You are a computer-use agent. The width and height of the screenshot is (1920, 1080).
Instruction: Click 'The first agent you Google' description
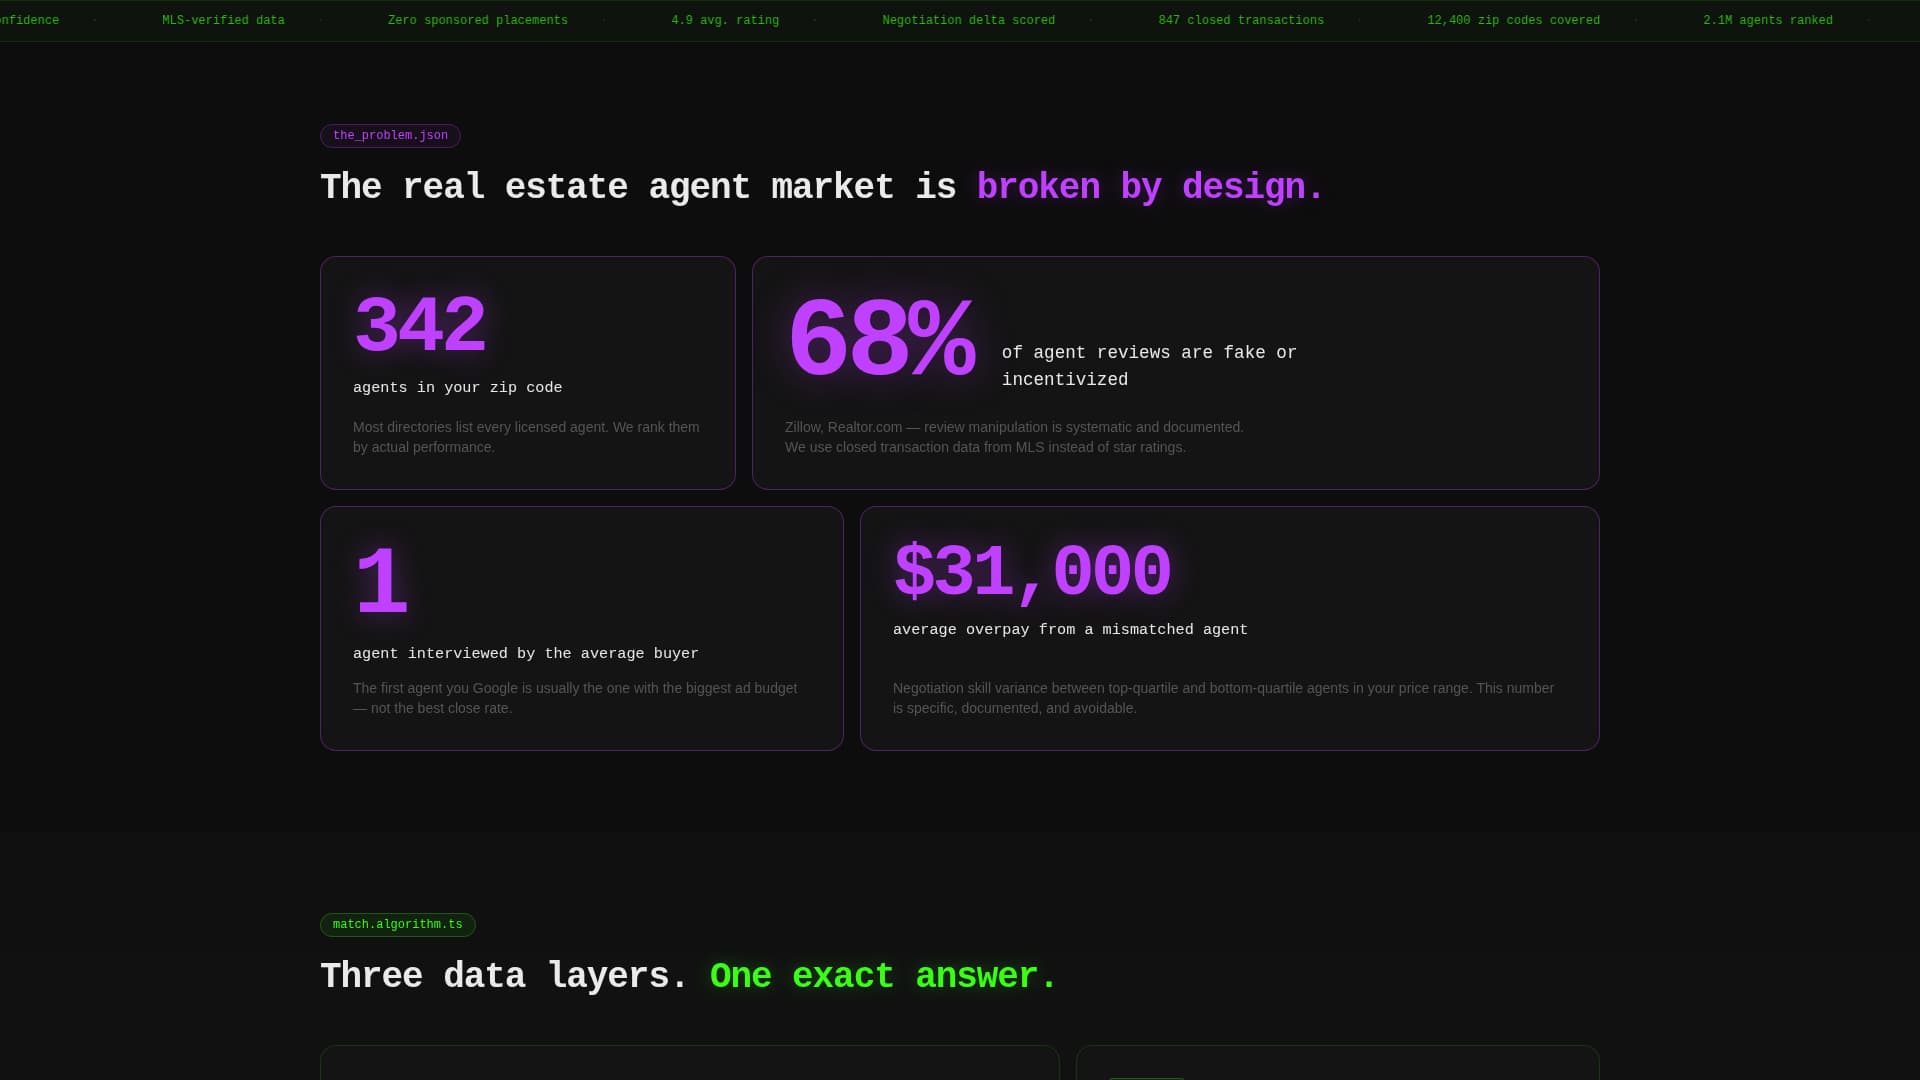tap(575, 698)
